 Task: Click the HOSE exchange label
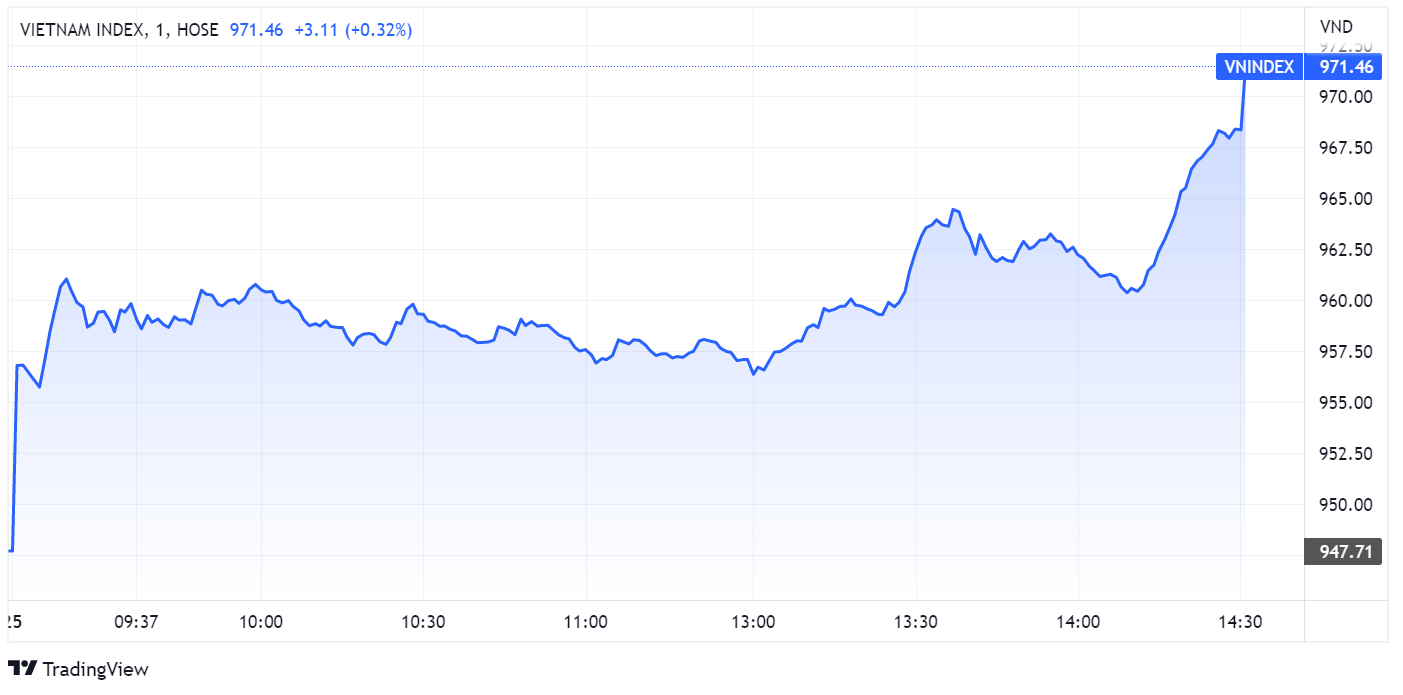197,30
